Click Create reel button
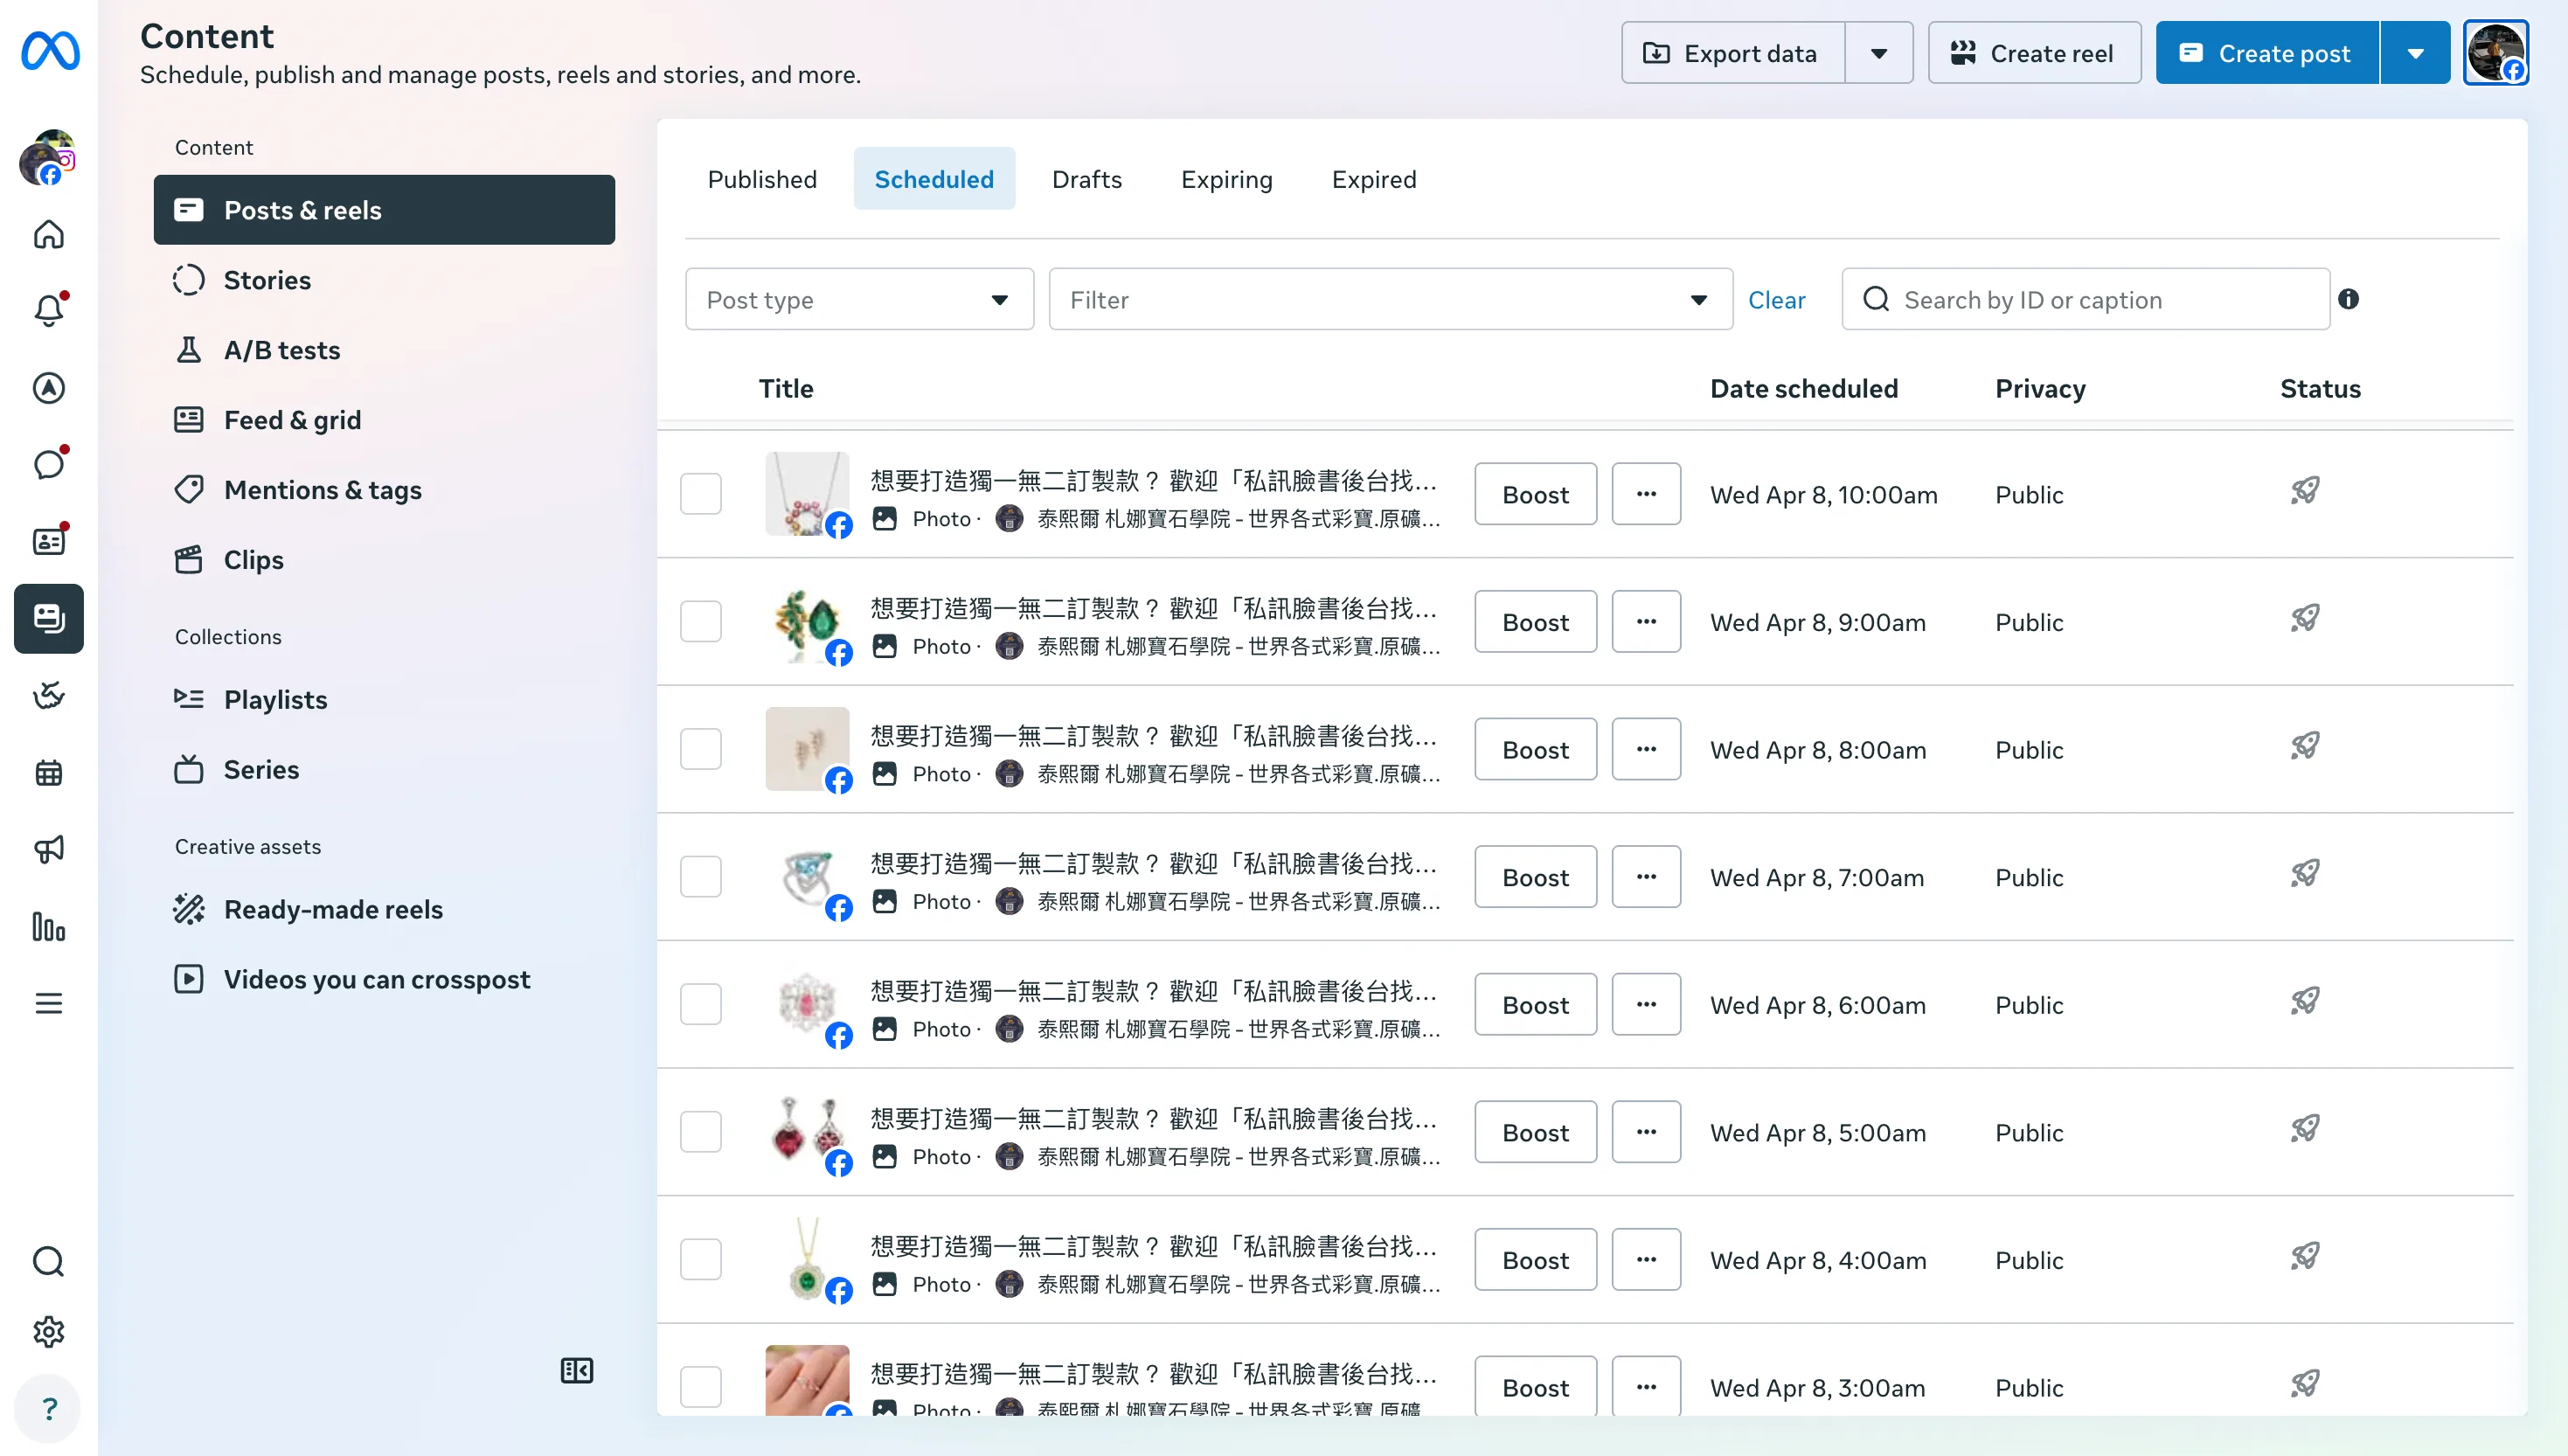The height and width of the screenshot is (1456, 2568). coord(2034,52)
